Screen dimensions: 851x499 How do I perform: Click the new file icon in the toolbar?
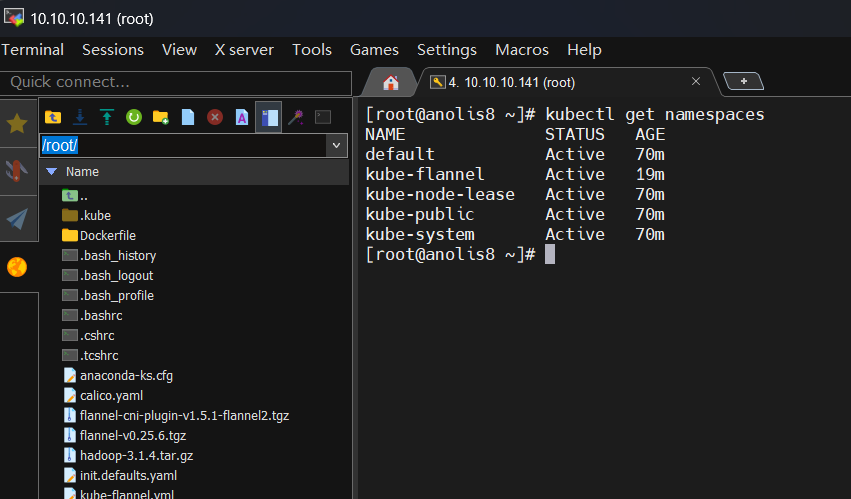coord(188,117)
